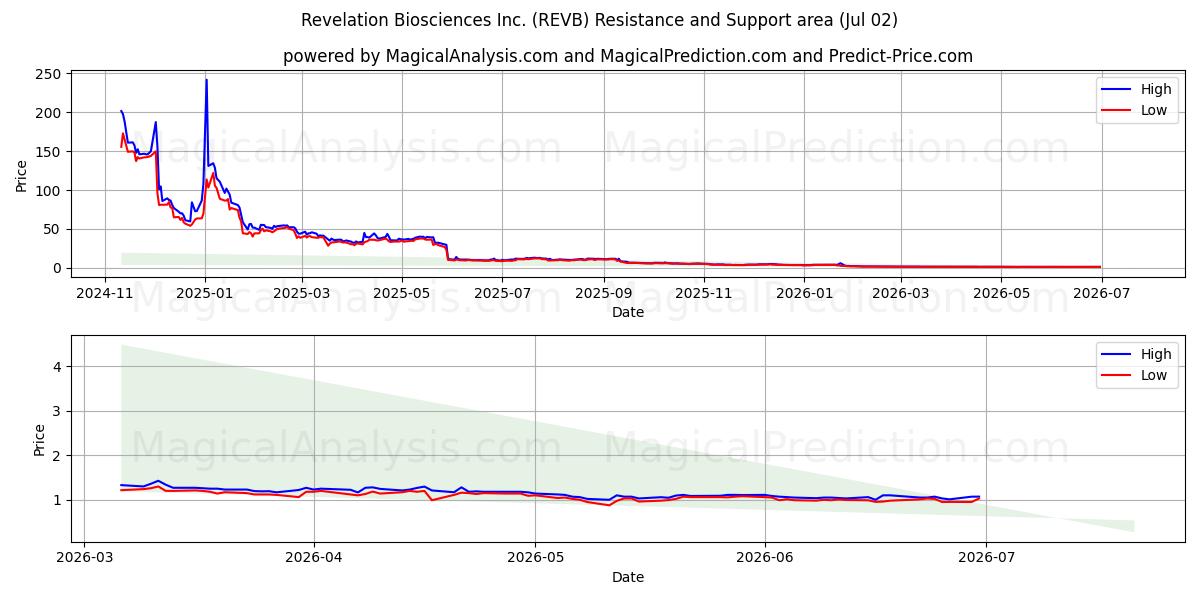Click the '100' y-axis tick label
The image size is (1200, 600).
50,191
